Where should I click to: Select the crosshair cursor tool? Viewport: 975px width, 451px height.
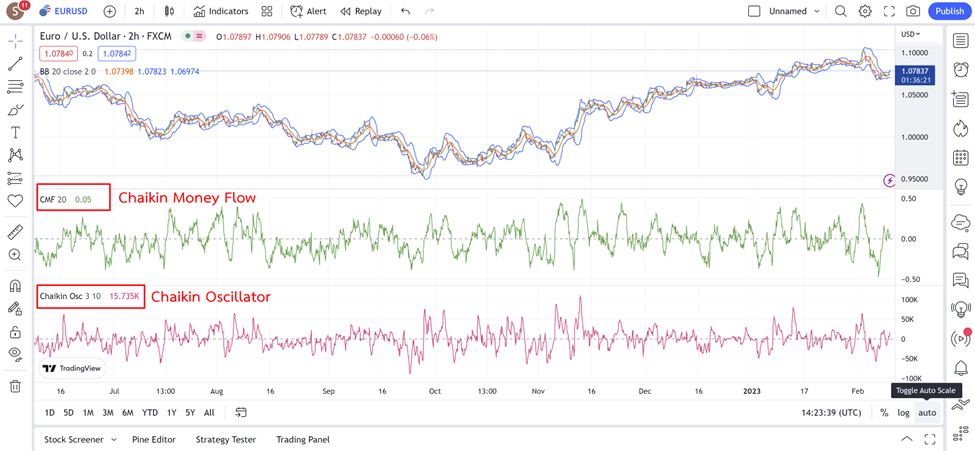tap(15, 41)
